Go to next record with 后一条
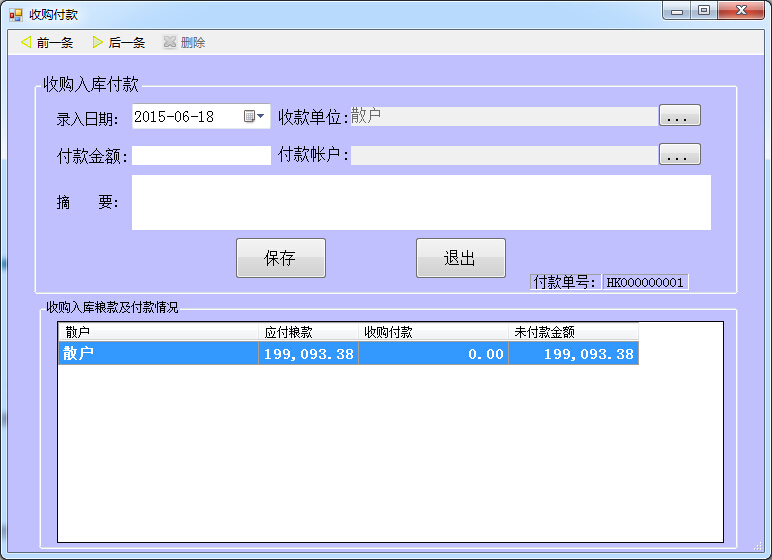Viewport: 772px width, 560px height. coord(118,43)
